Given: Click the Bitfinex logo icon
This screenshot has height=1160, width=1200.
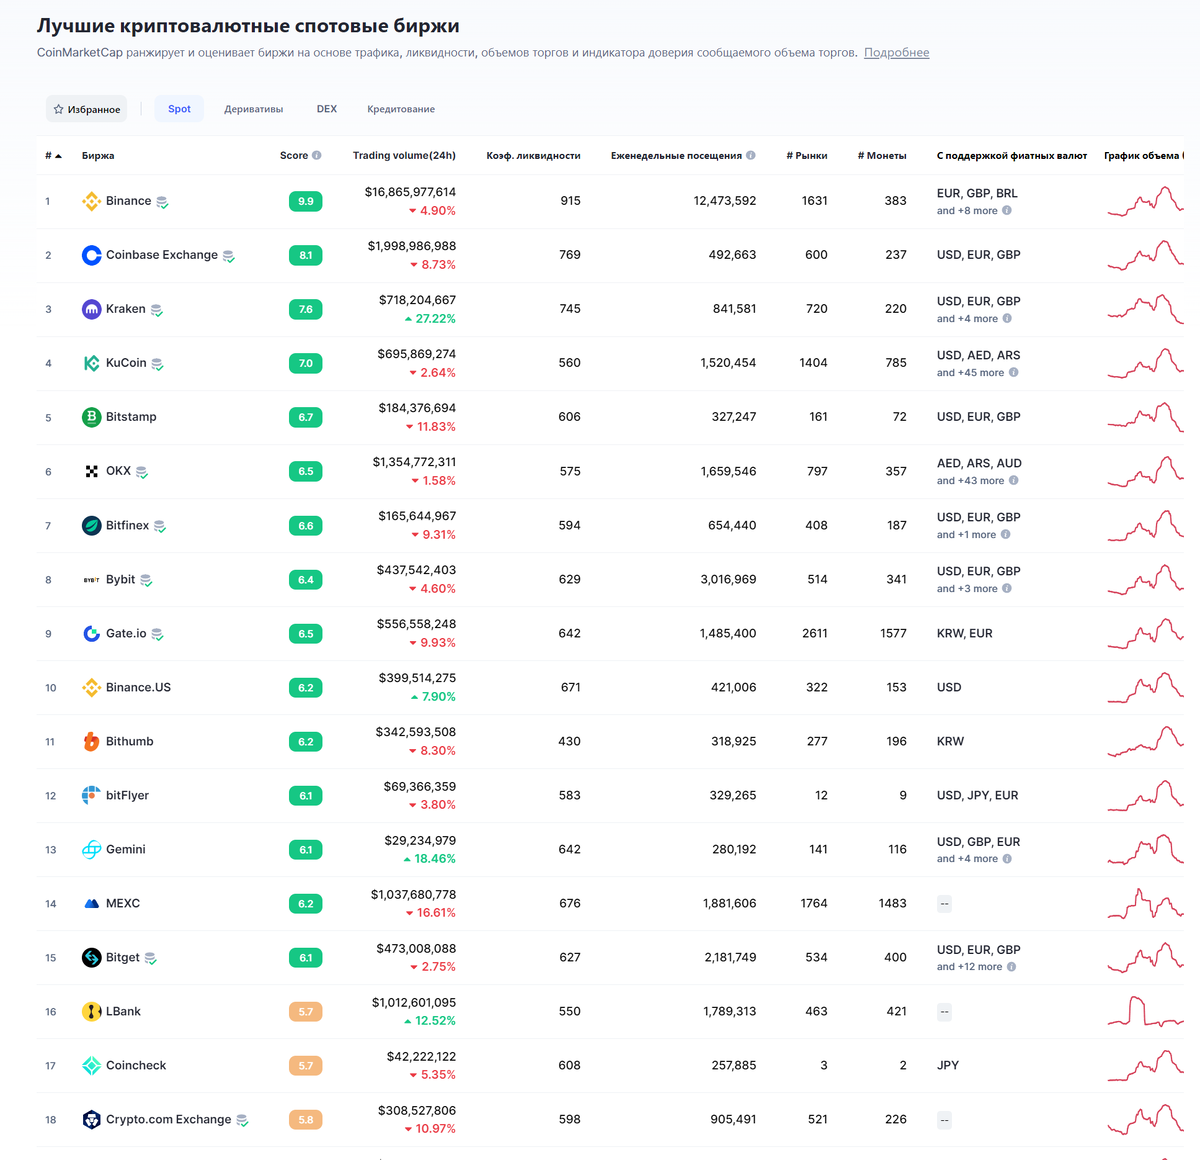Looking at the screenshot, I should [x=91, y=525].
